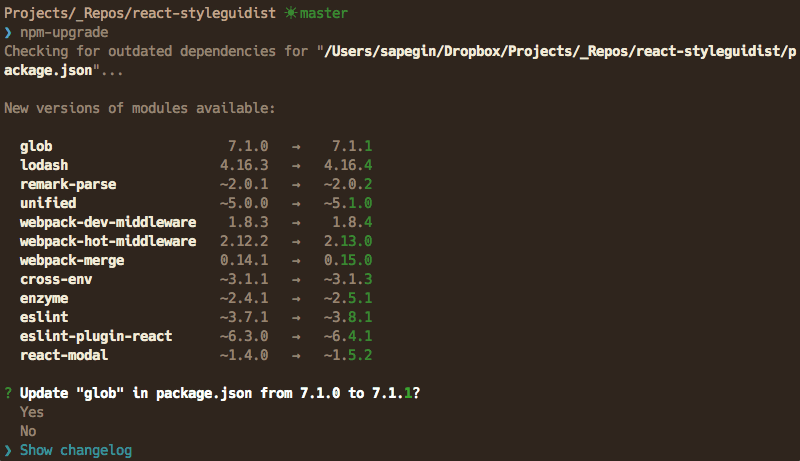Click the cross-env module name

point(56,279)
